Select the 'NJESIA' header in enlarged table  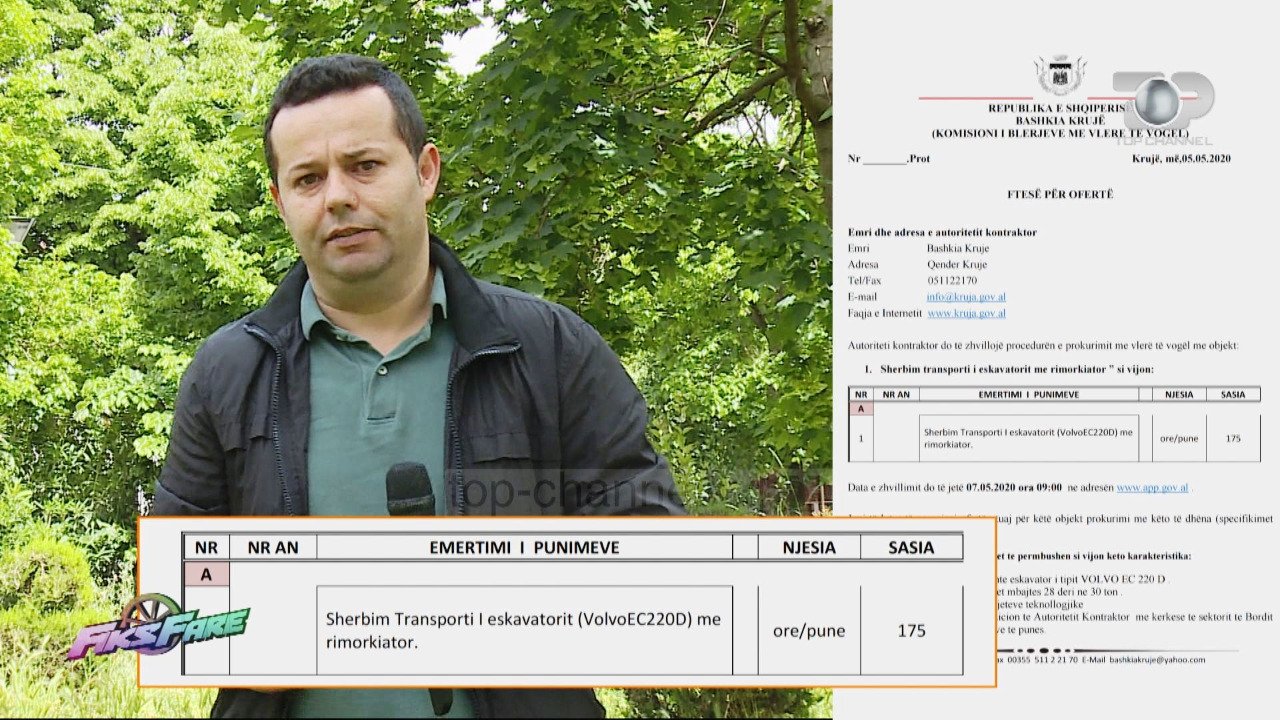click(x=809, y=547)
